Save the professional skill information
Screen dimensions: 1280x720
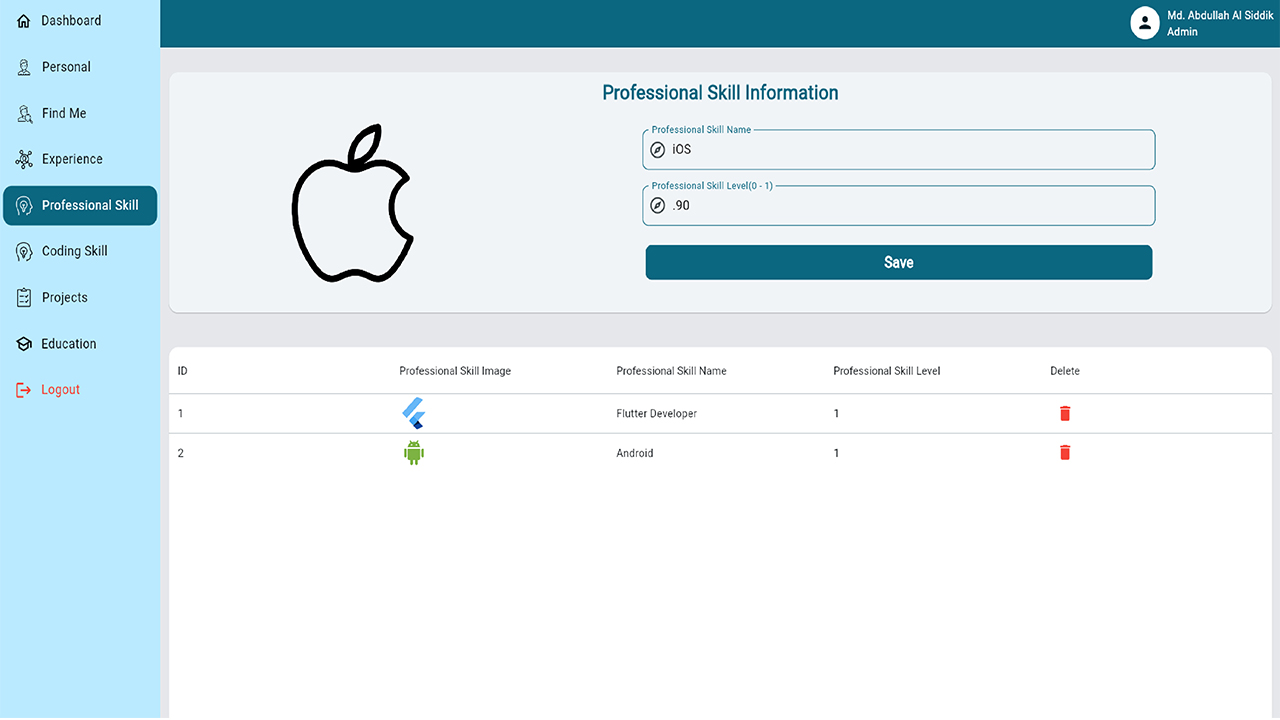899,262
